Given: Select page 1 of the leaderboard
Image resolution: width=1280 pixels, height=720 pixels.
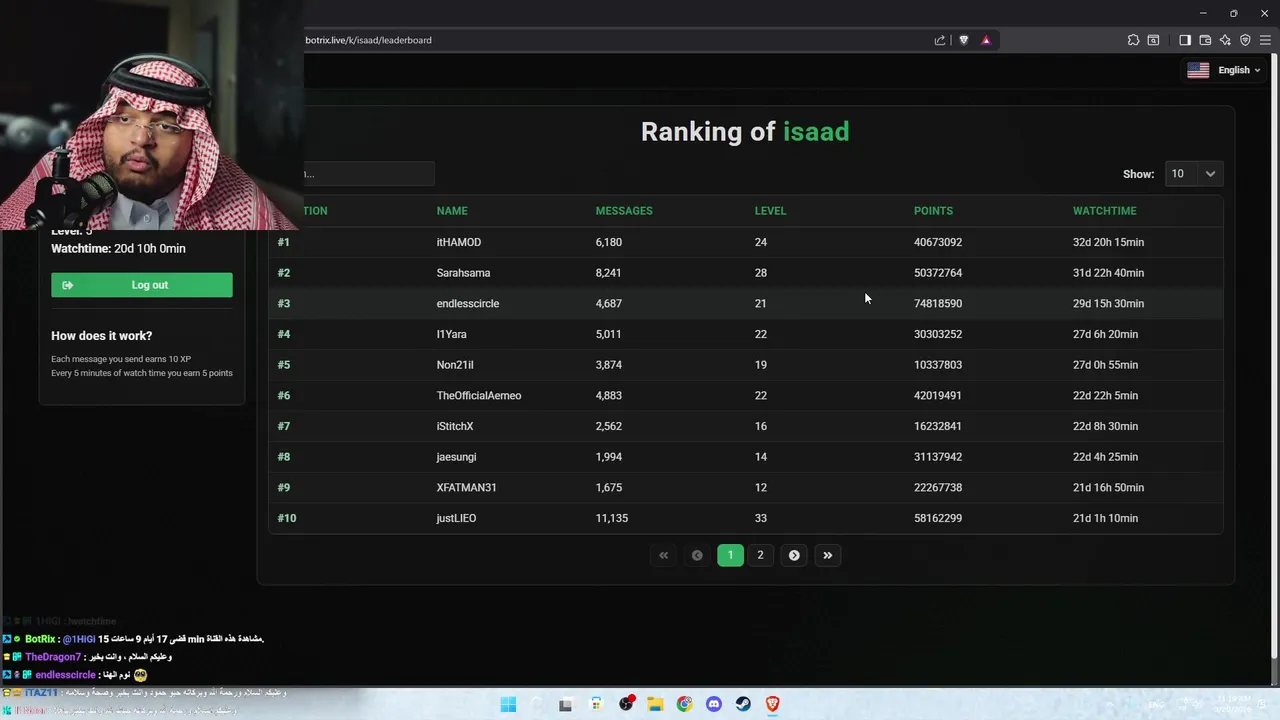Looking at the screenshot, I should pyautogui.click(x=730, y=555).
